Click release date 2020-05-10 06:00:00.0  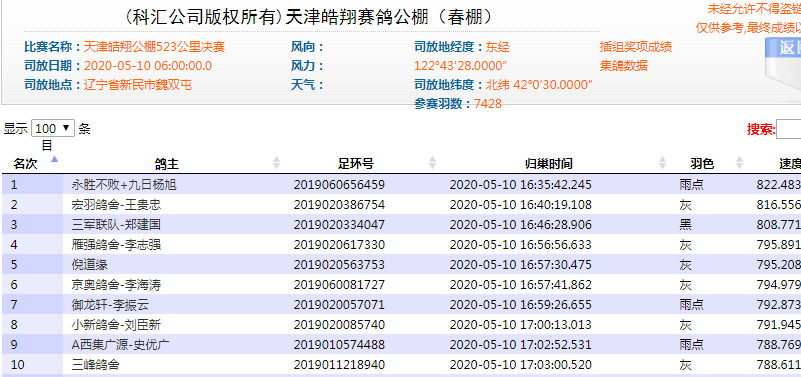pos(148,66)
